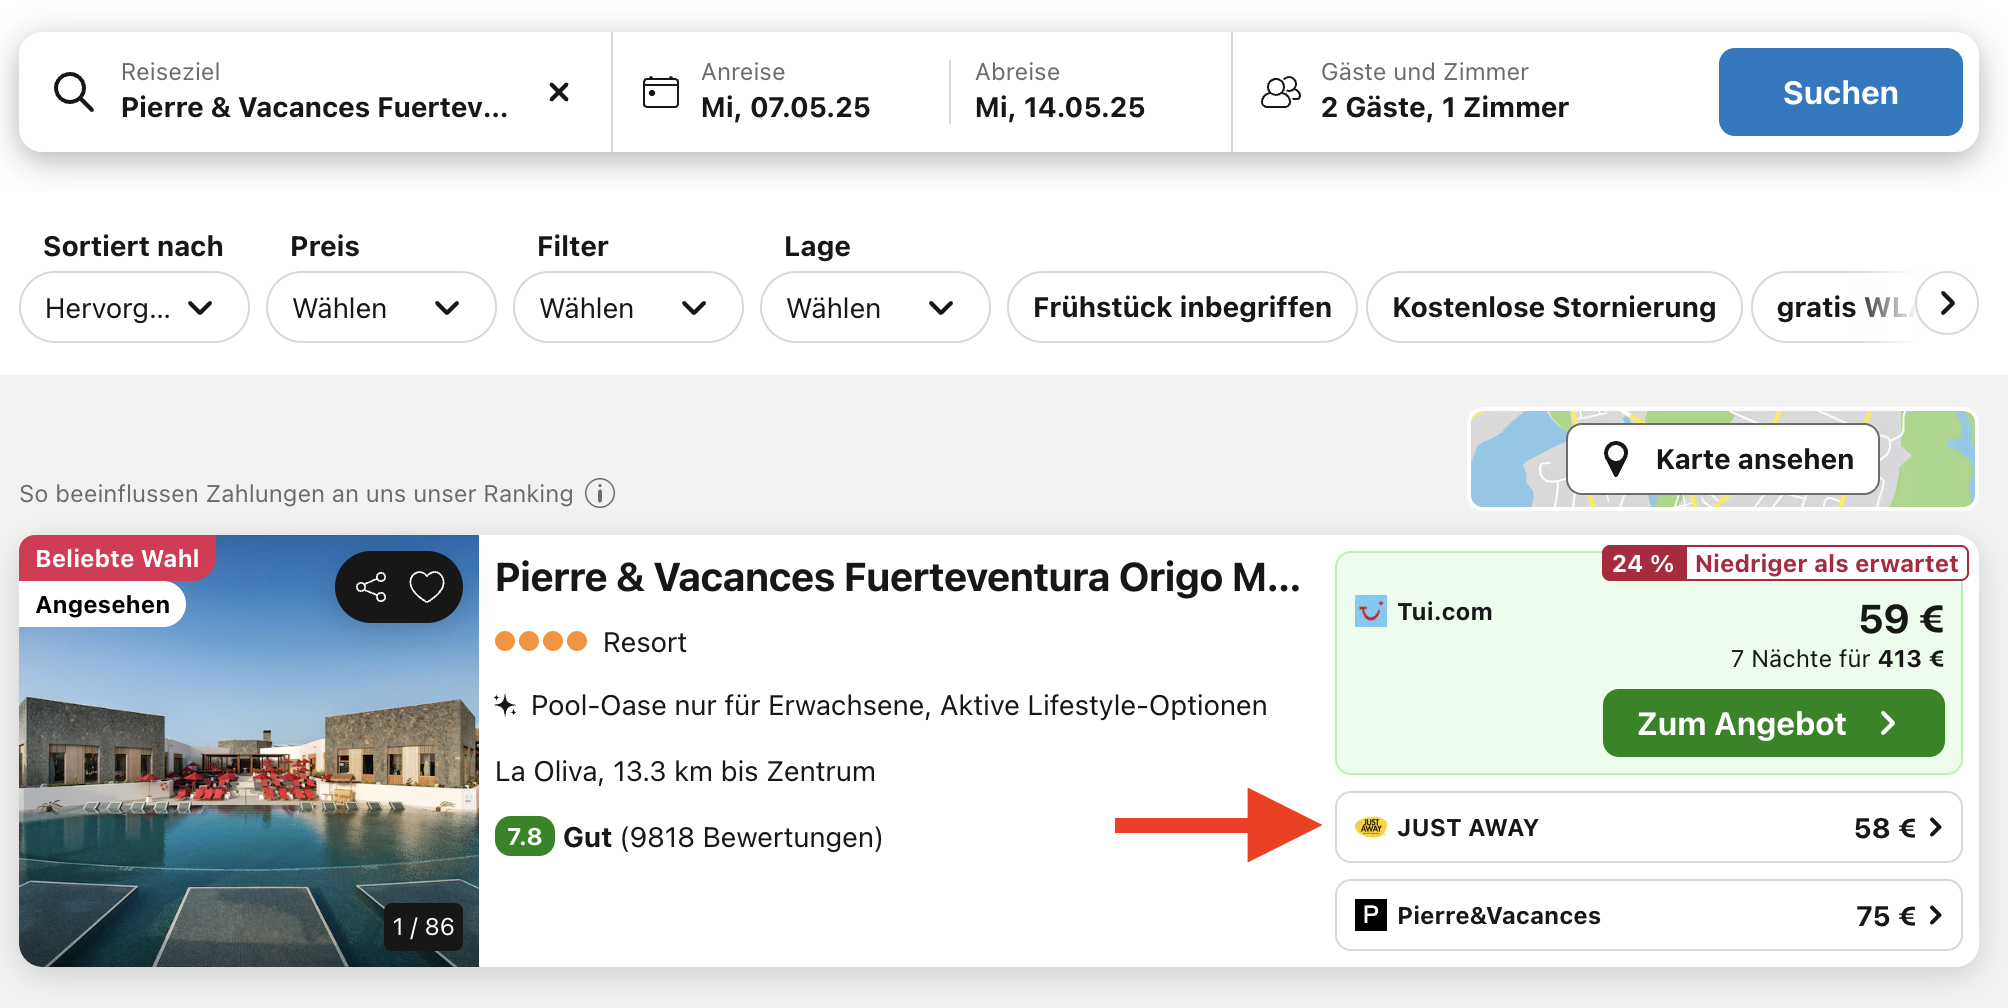
Task: Click '7 Nächte für 413 €' text
Action: point(1837,658)
